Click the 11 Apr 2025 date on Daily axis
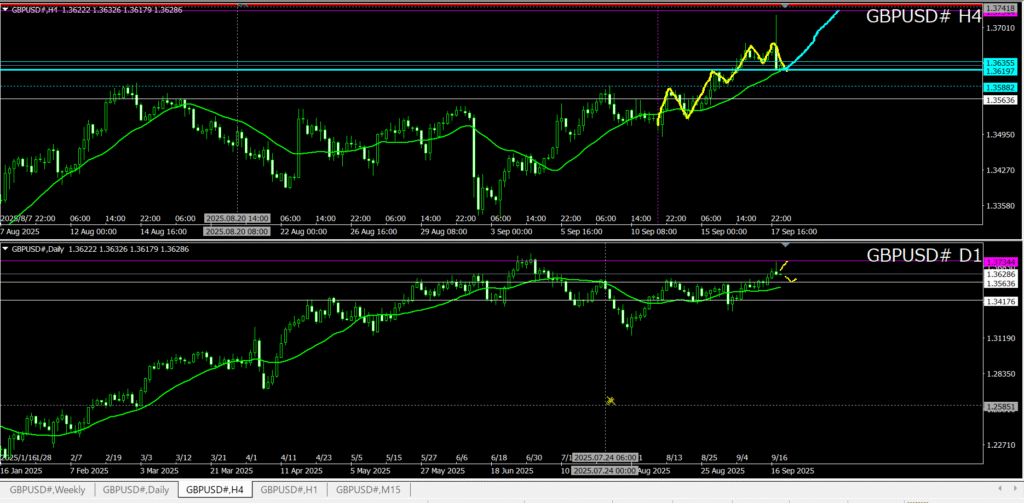Image resolution: width=1024 pixels, height=503 pixels. click(302, 470)
